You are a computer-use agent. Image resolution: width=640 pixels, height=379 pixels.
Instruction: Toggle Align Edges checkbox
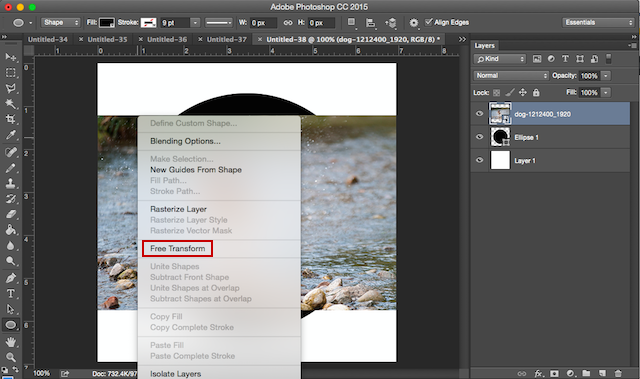pos(429,22)
